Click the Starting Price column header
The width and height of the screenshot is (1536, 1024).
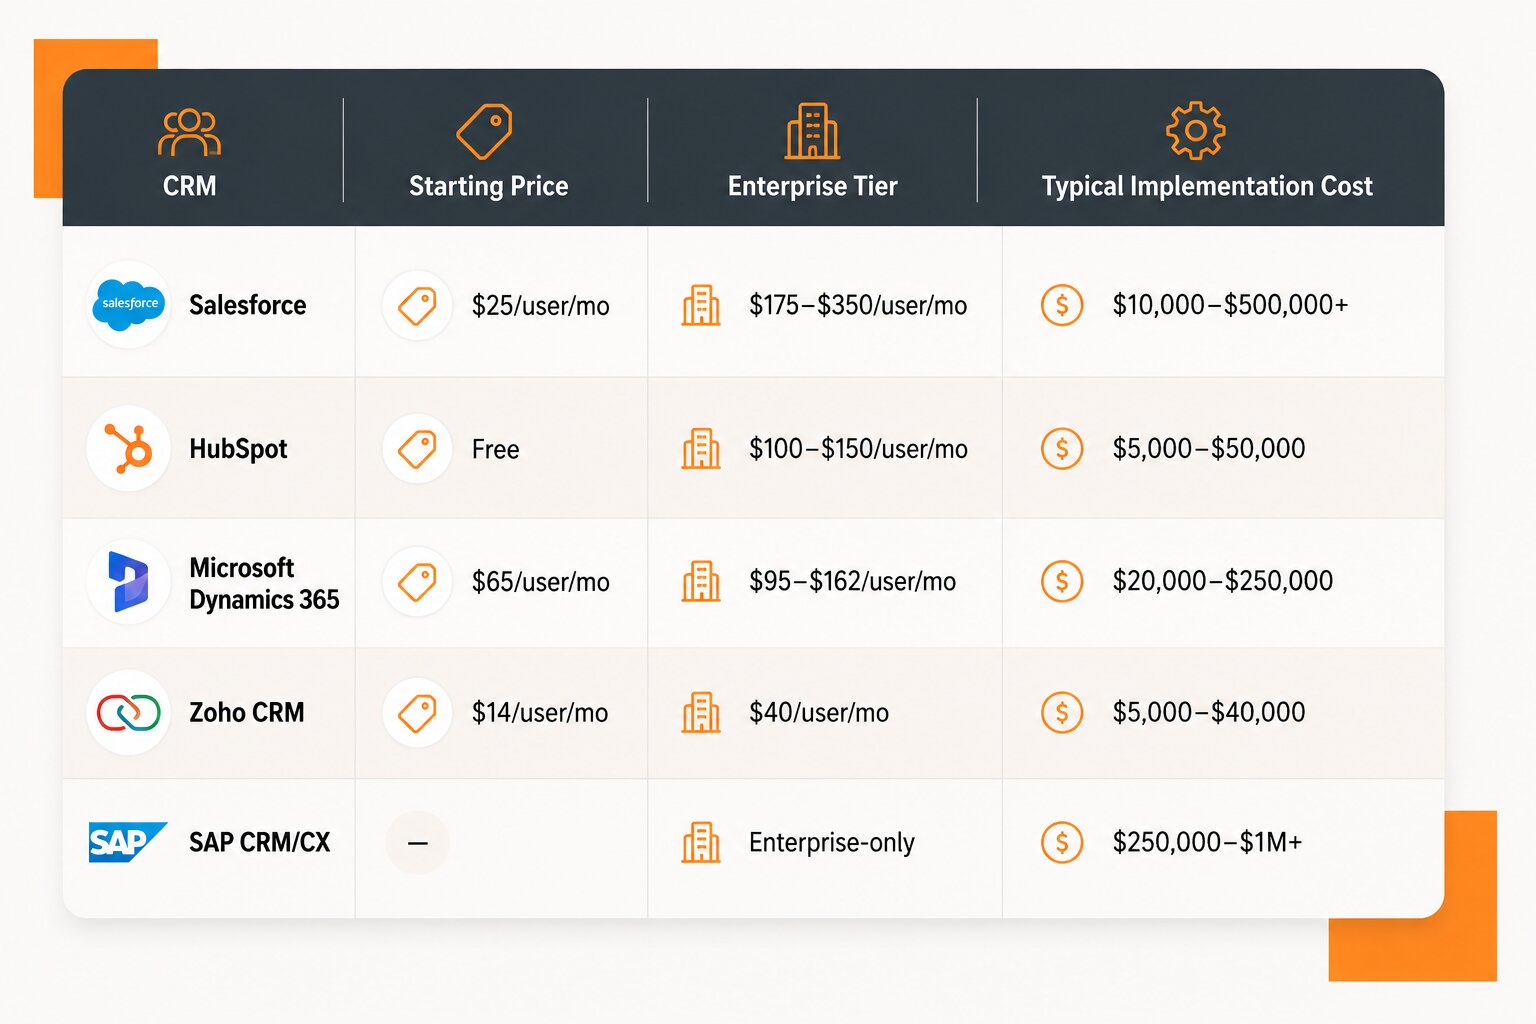[488, 187]
